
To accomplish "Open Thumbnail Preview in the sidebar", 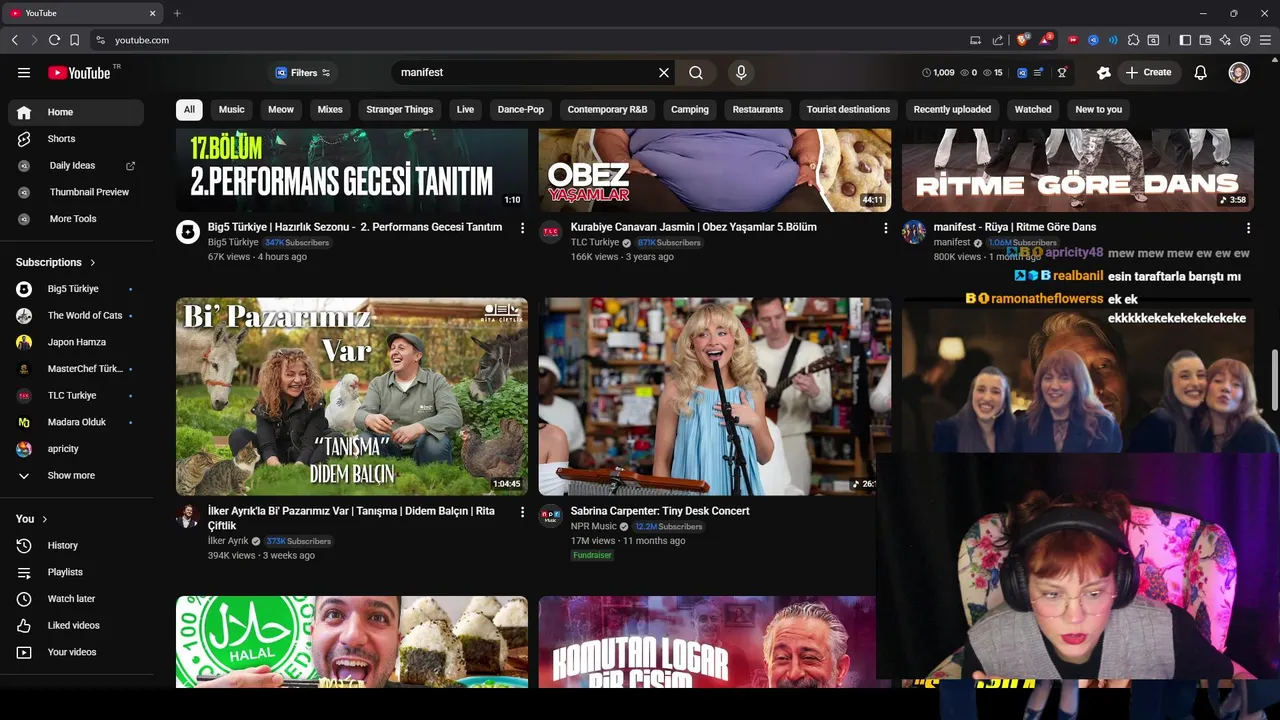I will (76, 192).
